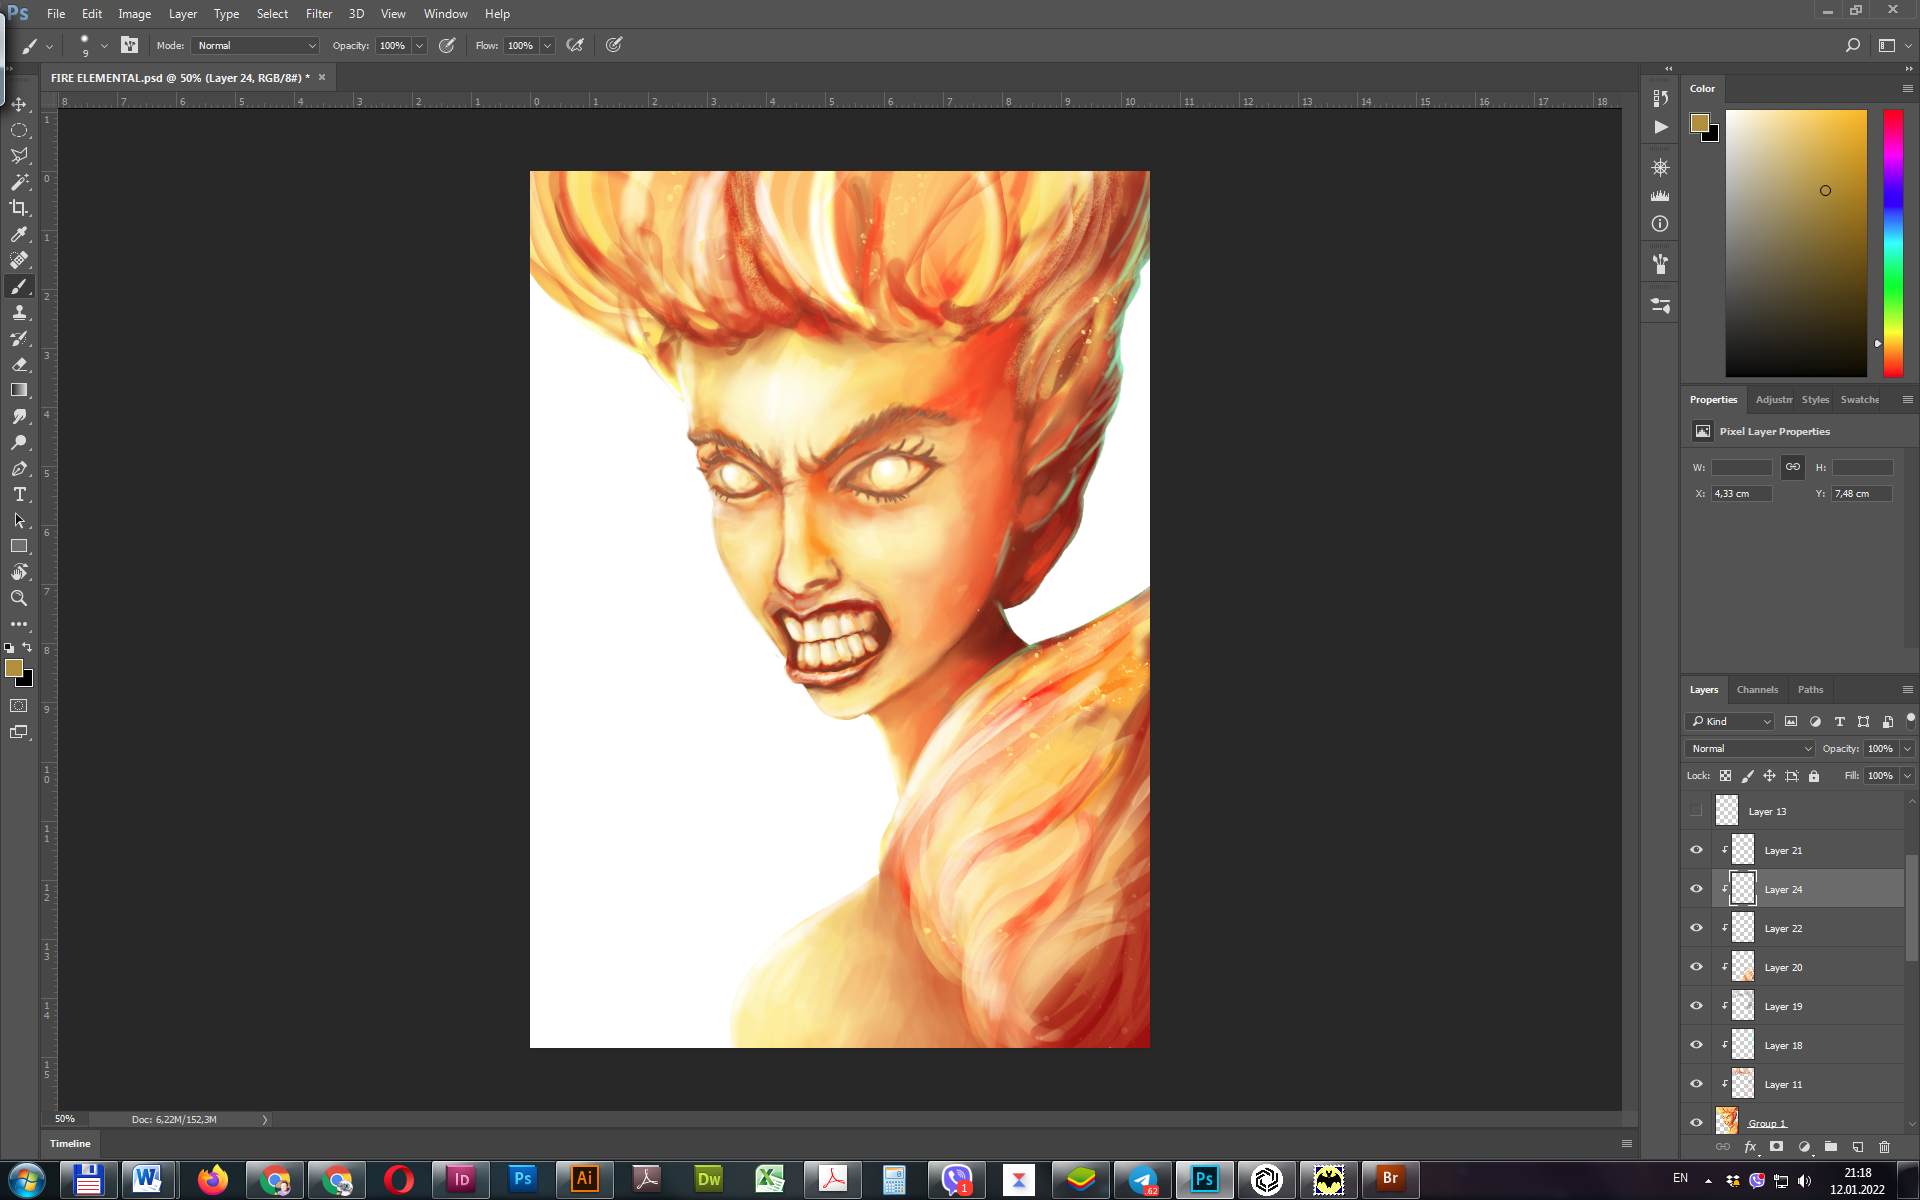1920x1200 pixels.
Task: Select the Elliptical Marquee tool
Action: [19, 130]
